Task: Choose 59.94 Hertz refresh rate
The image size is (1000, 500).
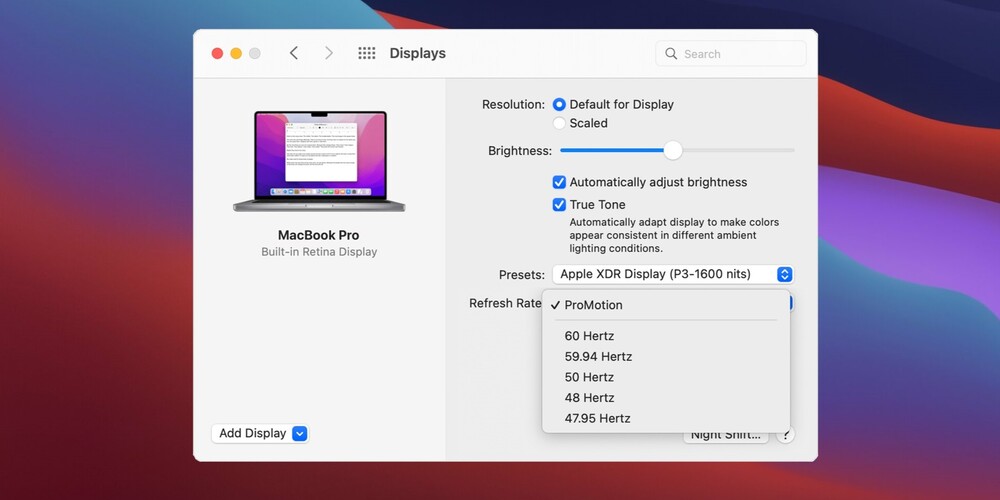Action: 666,357
